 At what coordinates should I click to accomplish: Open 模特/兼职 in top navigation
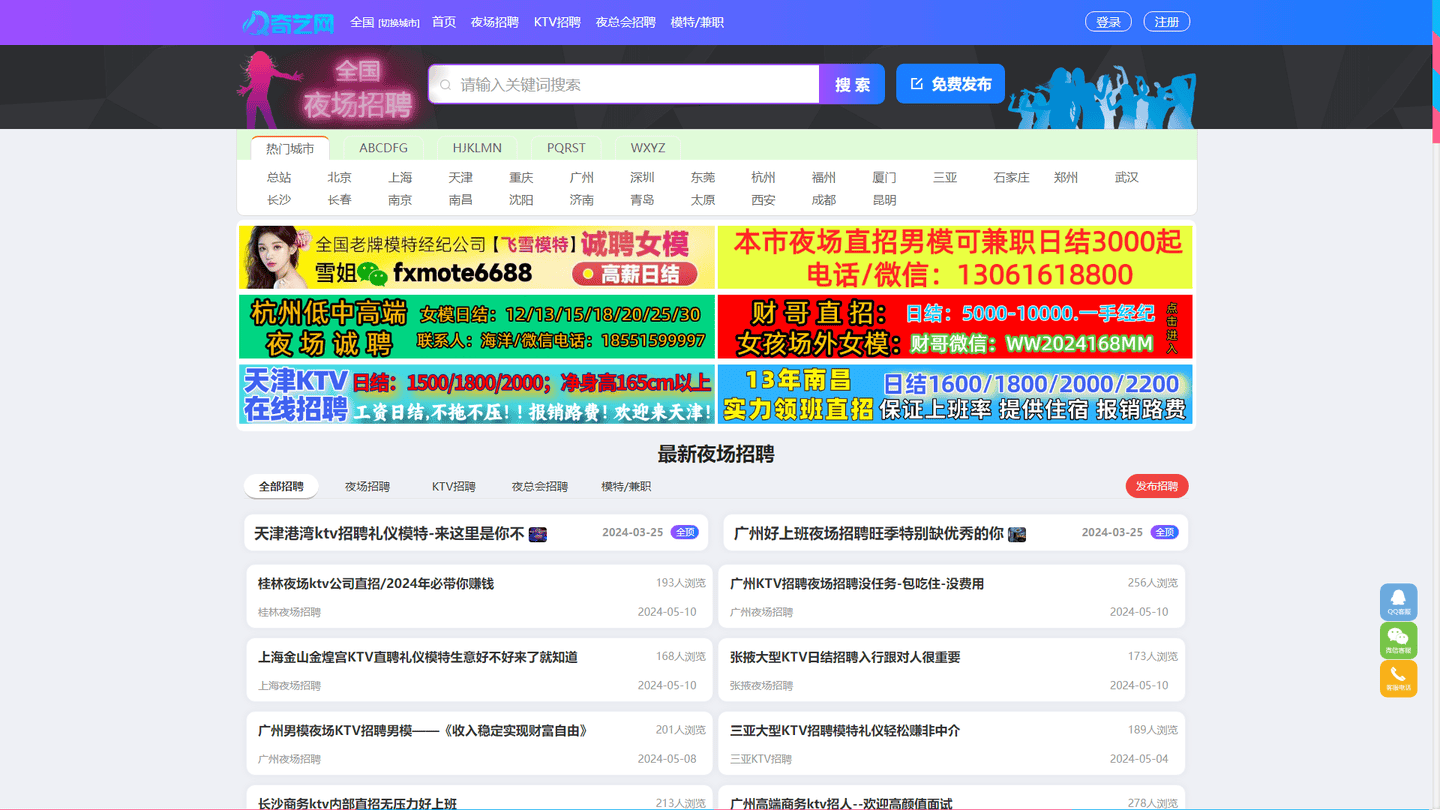(697, 22)
